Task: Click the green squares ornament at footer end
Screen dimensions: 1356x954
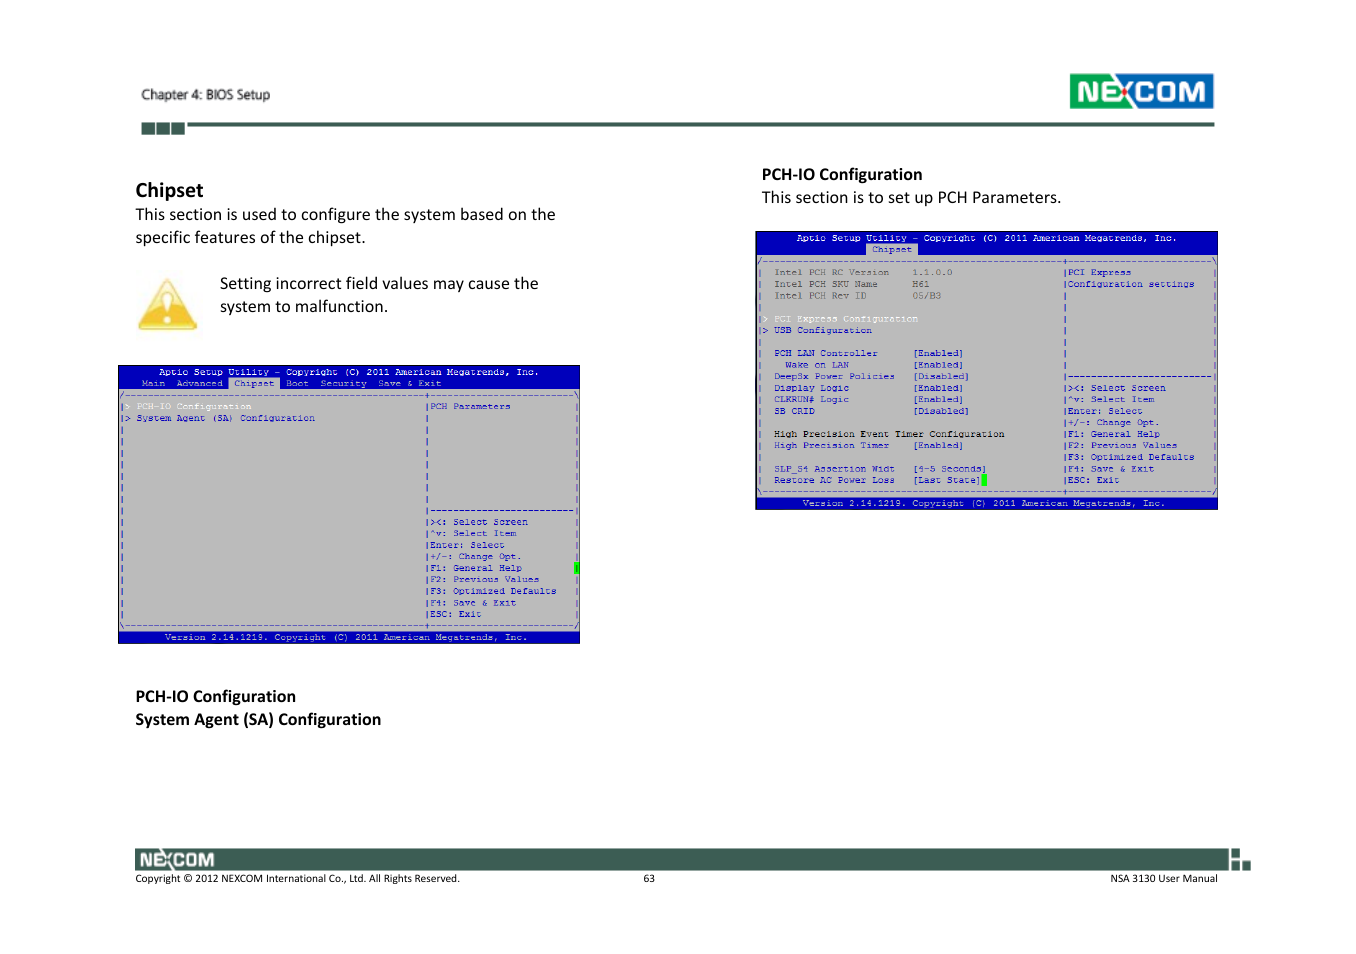Action: pyautogui.click(x=1240, y=860)
